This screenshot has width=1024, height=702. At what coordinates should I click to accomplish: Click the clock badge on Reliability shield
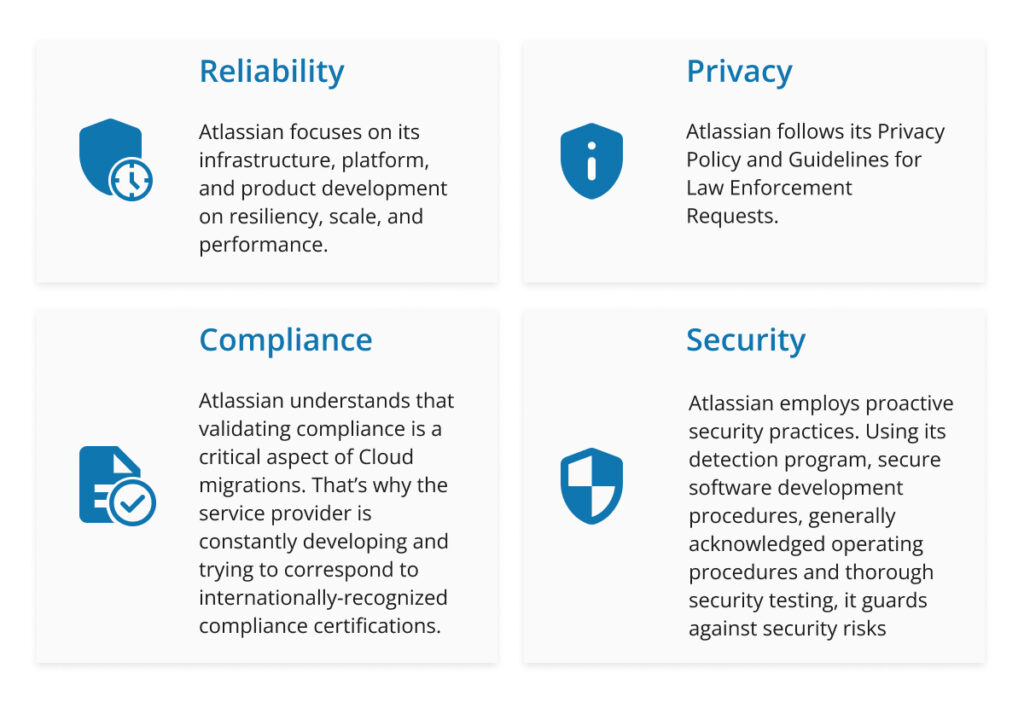131,180
